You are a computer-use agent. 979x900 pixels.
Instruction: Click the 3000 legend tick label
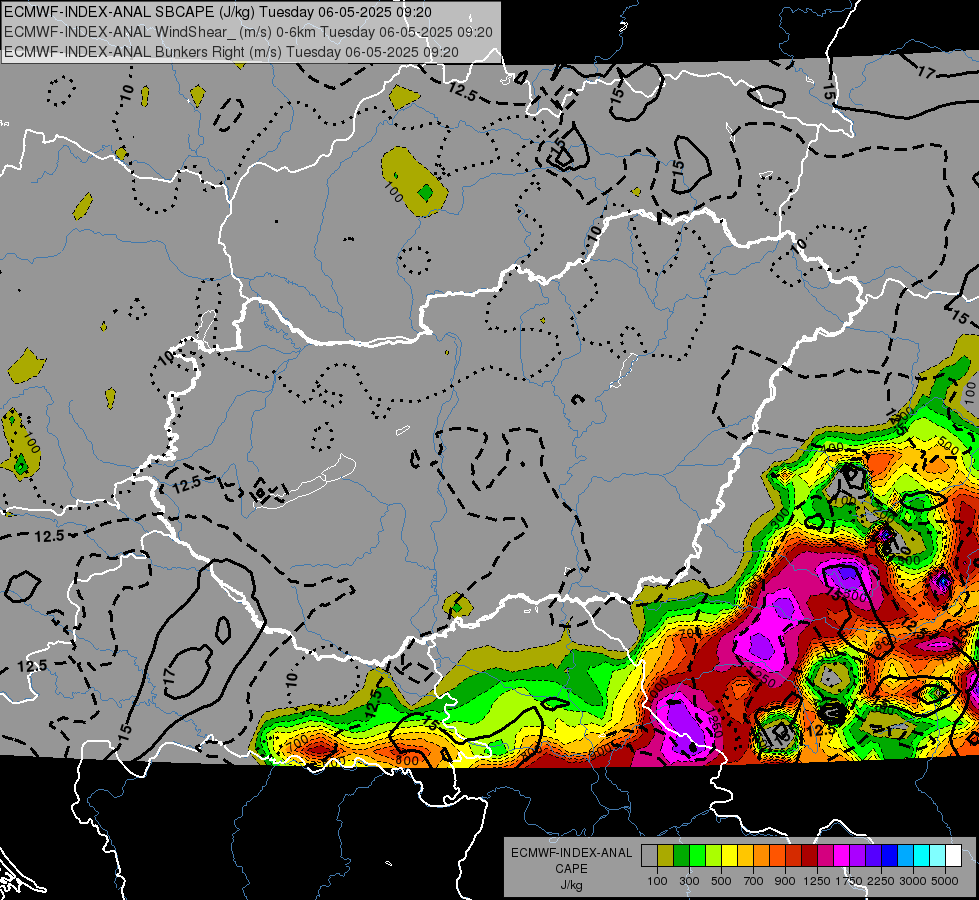point(913,881)
